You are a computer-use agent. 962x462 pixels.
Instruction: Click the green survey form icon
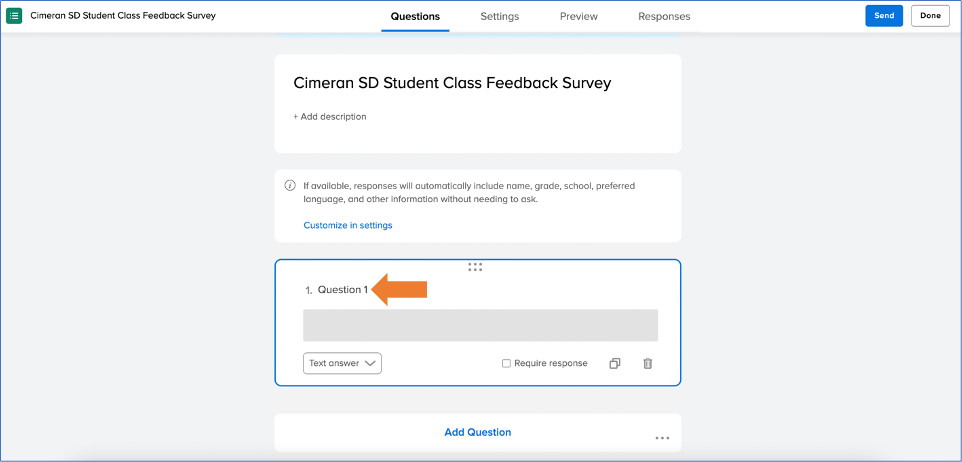14,16
